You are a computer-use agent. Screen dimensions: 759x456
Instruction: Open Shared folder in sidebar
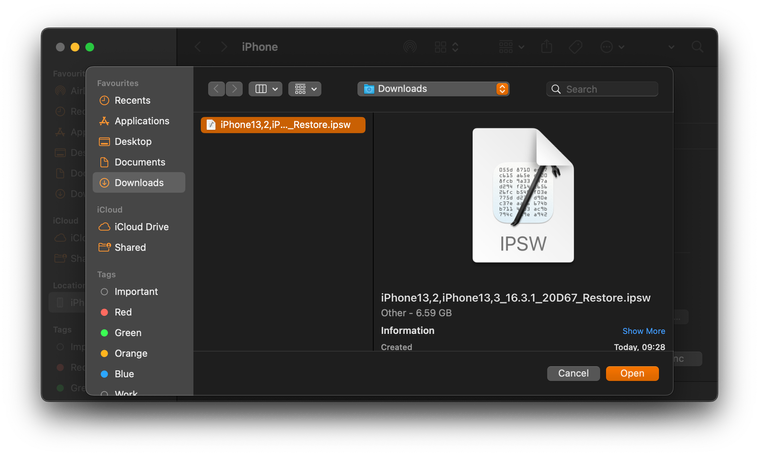click(x=130, y=247)
